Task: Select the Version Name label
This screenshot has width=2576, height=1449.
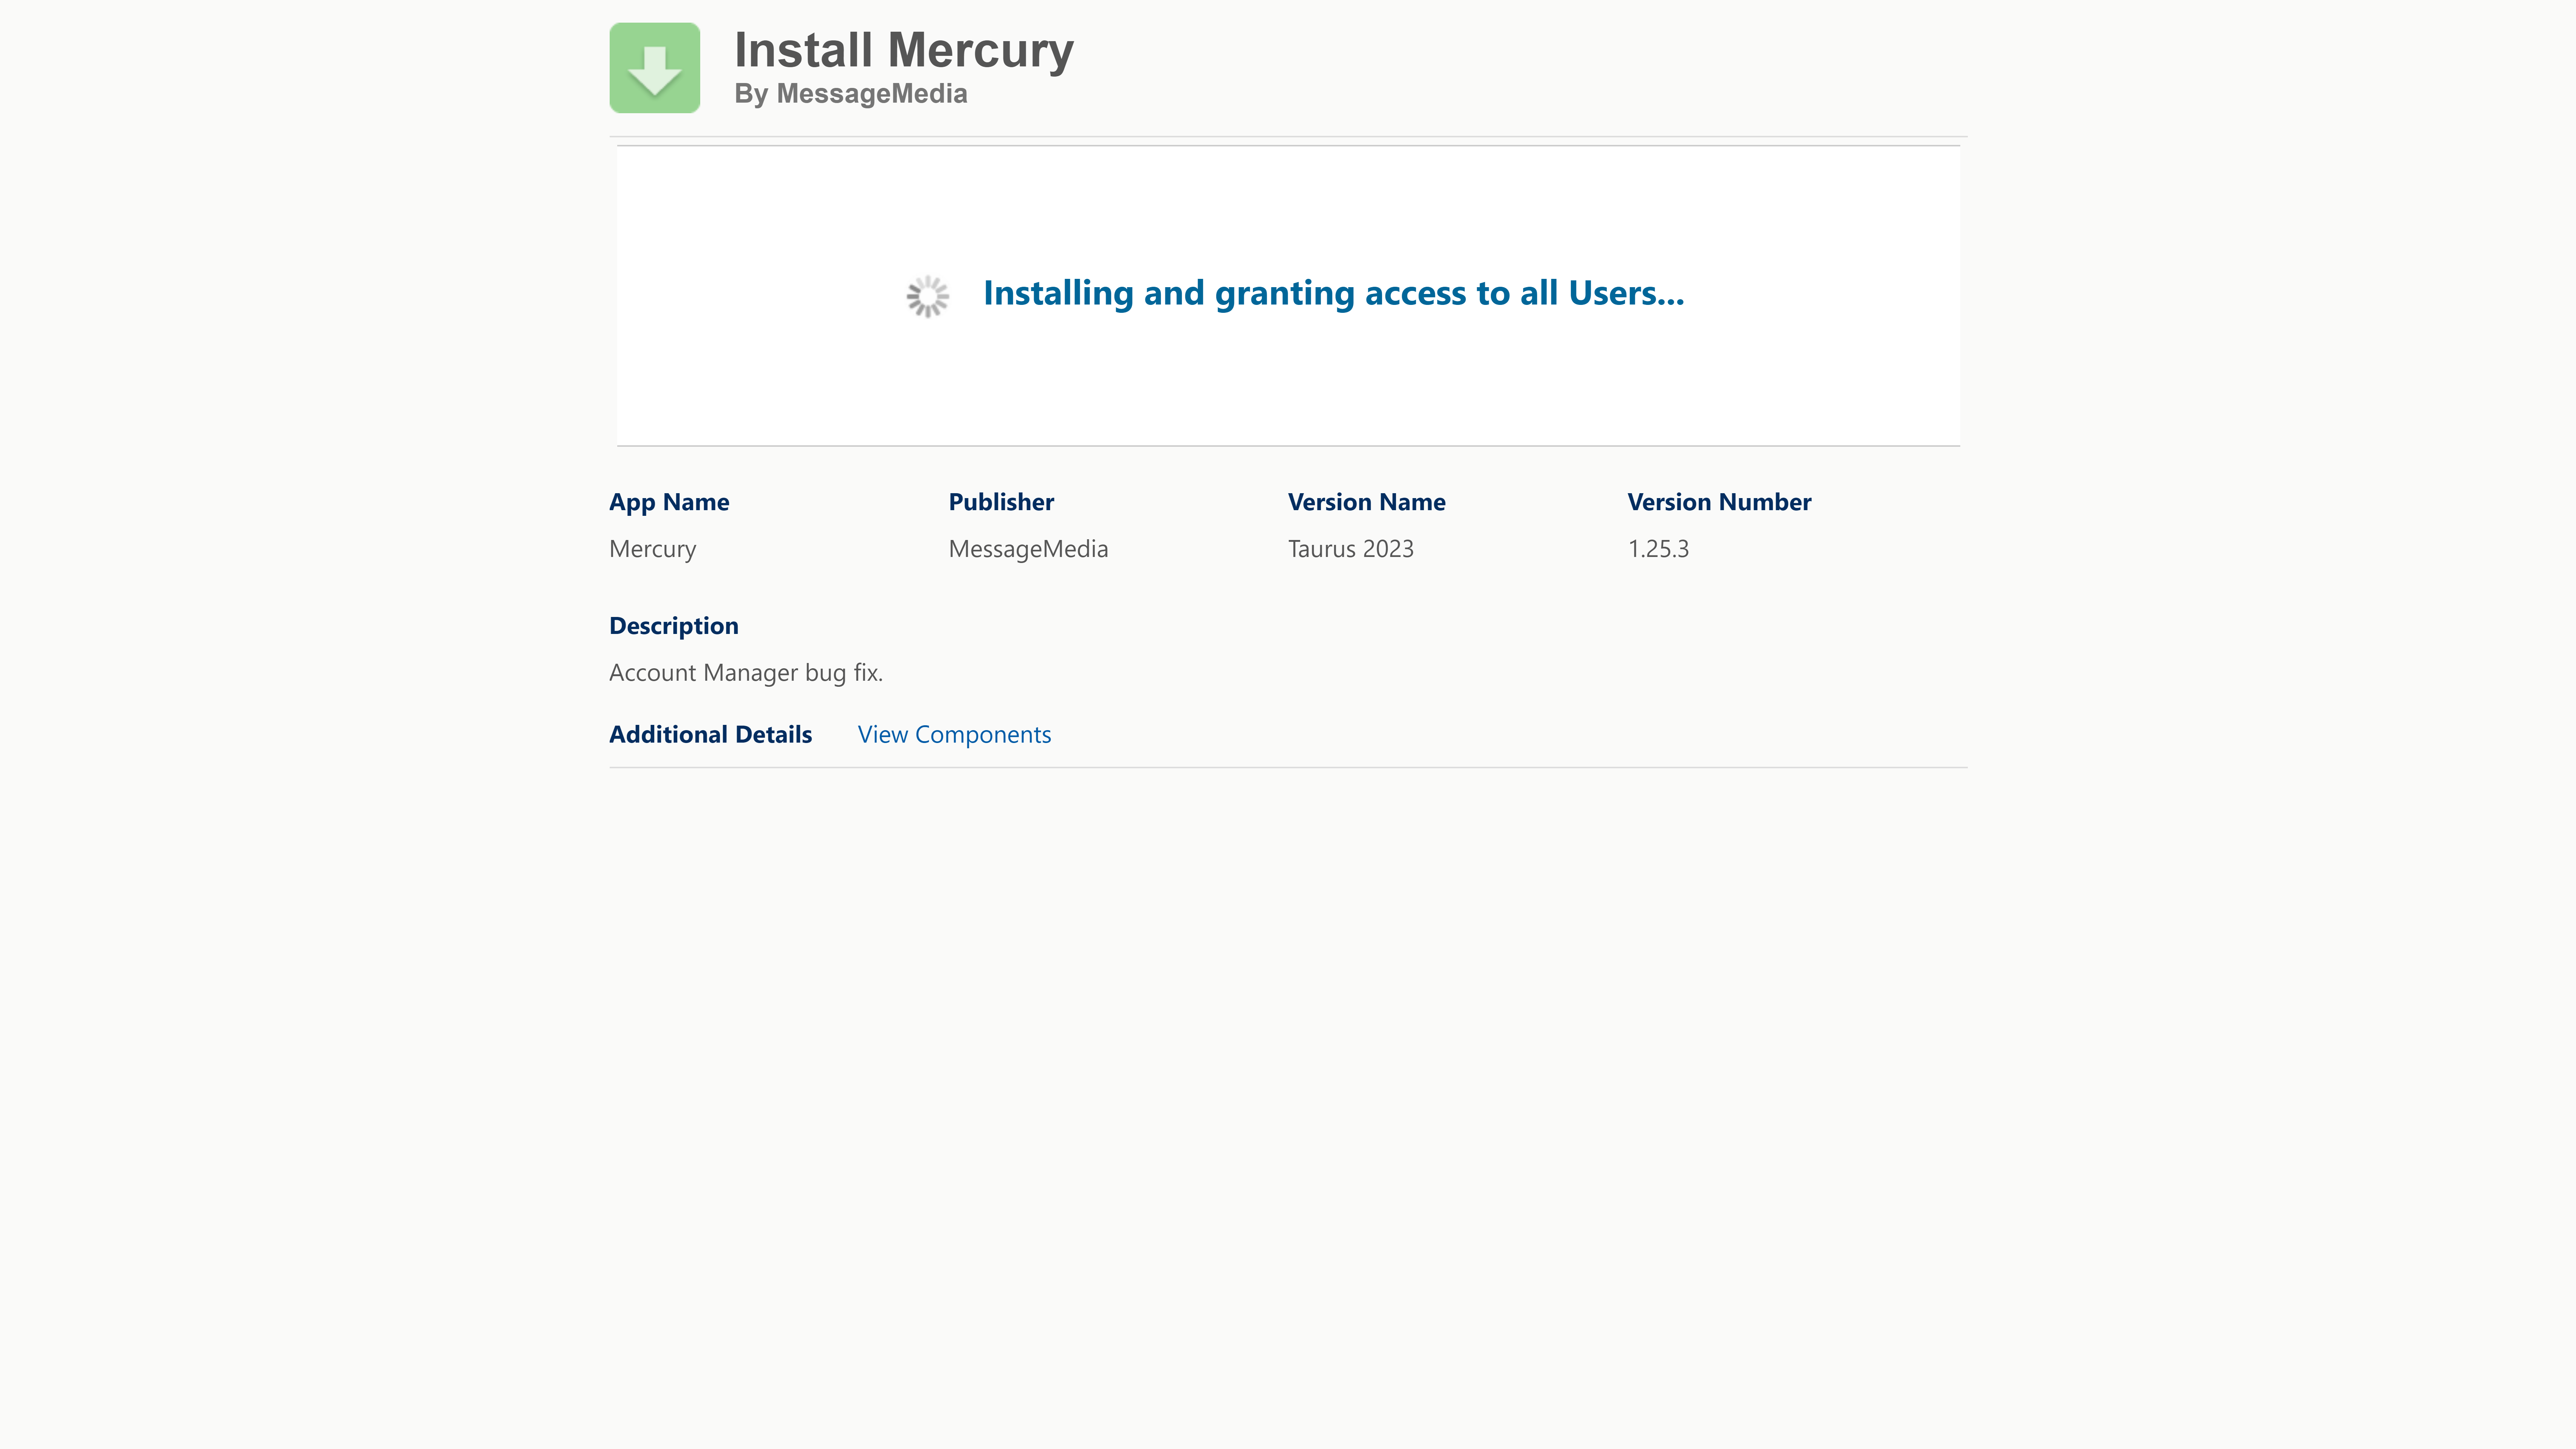Action: tap(1367, 502)
